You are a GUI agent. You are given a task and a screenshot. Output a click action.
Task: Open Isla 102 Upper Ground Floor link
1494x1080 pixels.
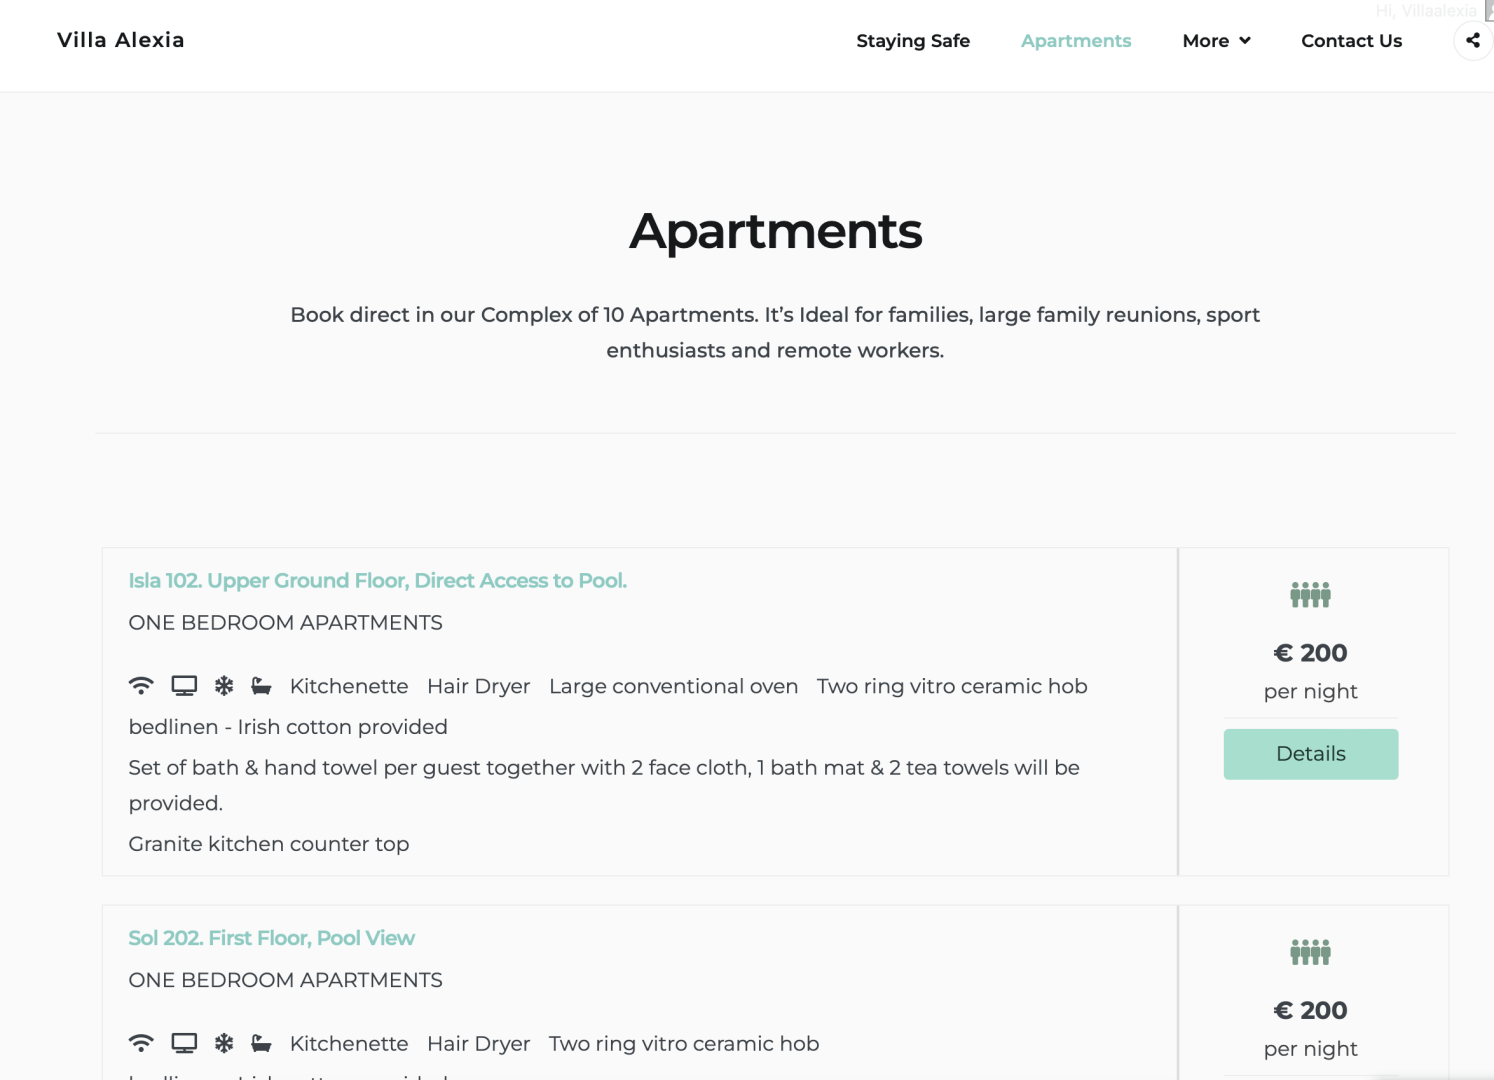(x=378, y=581)
